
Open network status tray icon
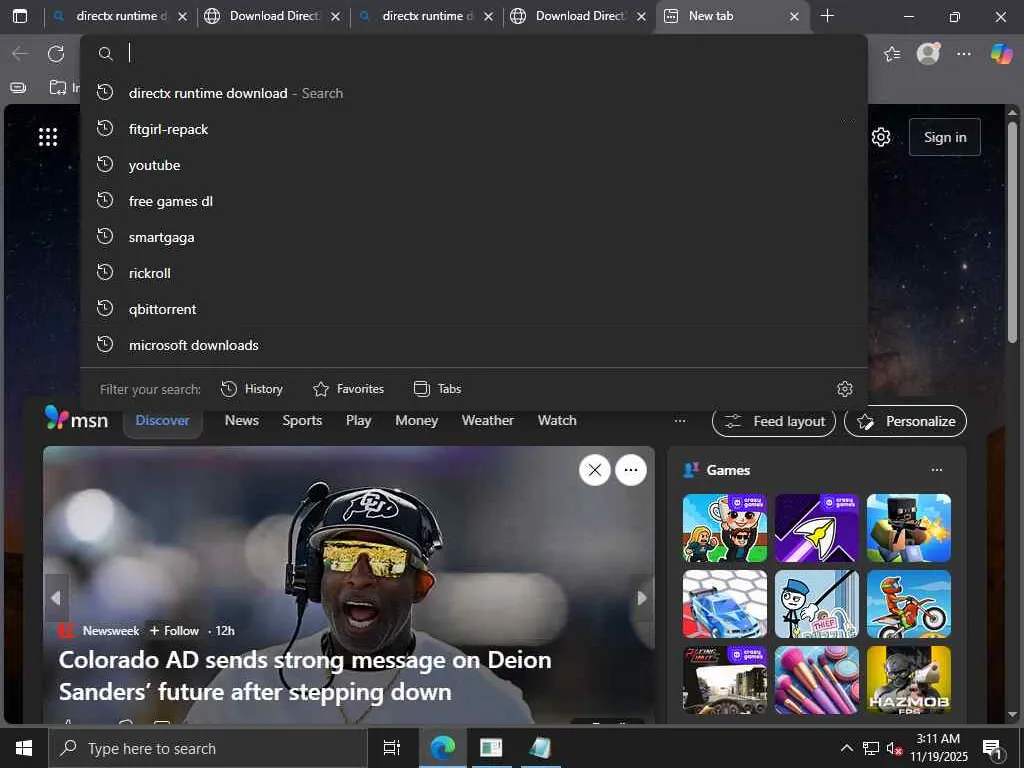click(871, 748)
